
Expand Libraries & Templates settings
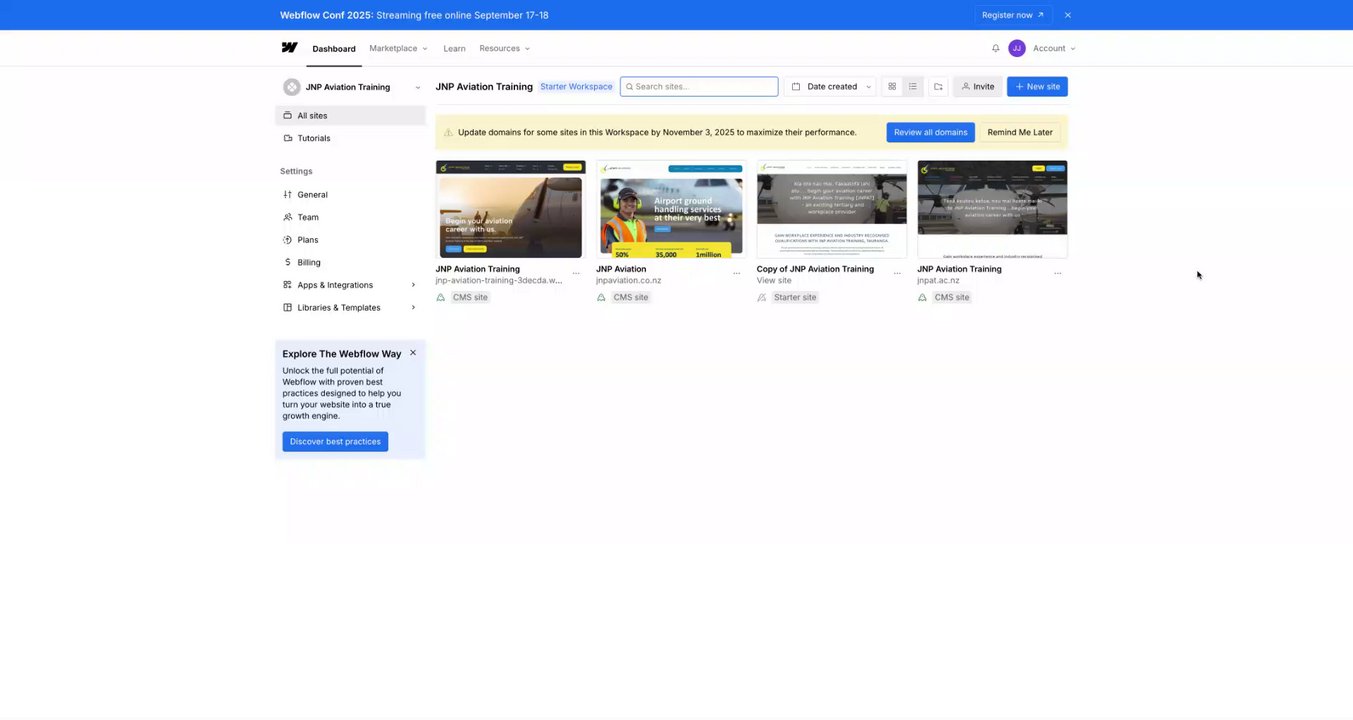[x=350, y=308]
